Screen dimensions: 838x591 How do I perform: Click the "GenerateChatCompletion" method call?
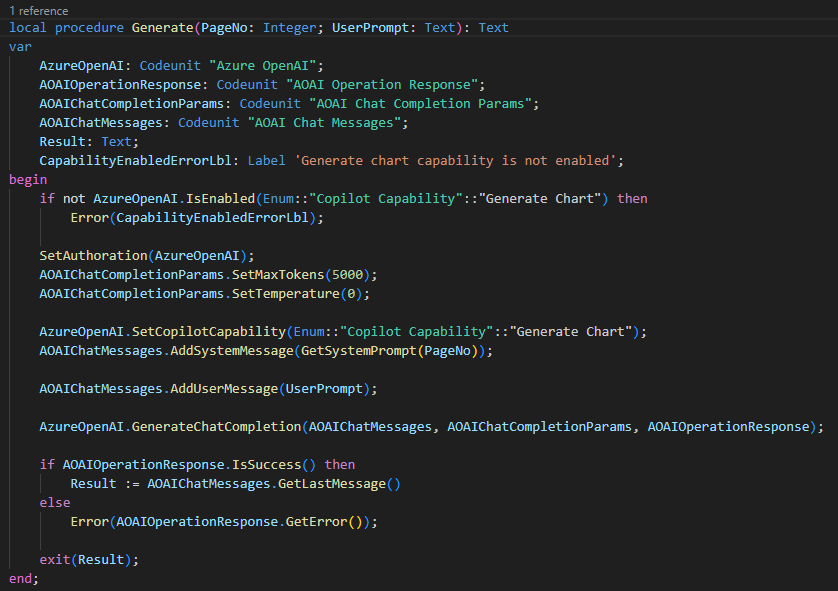[216, 426]
